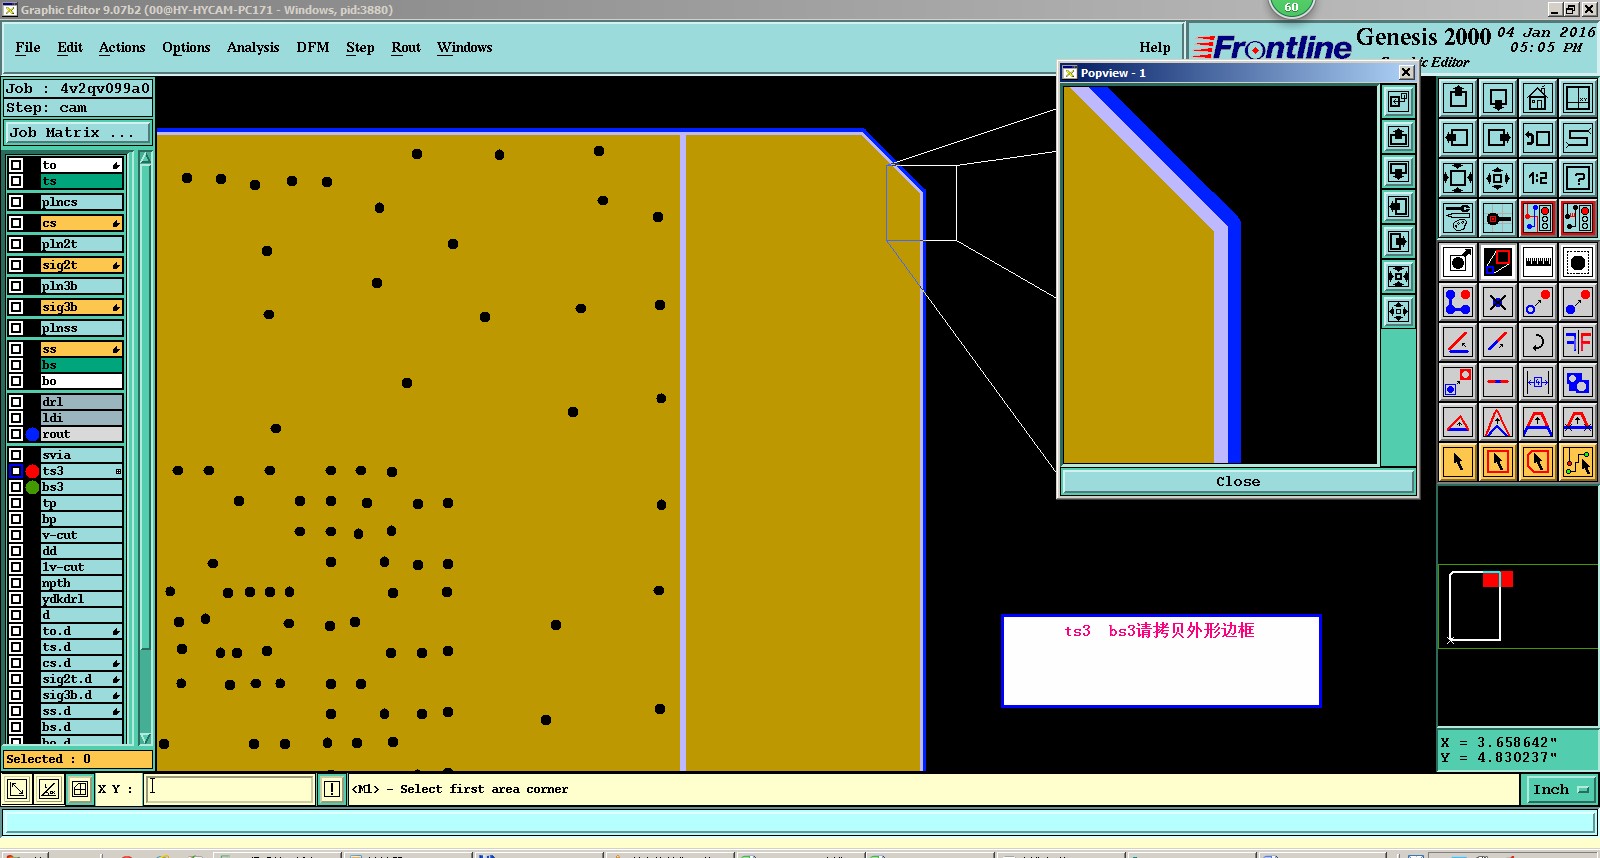Click the delete feature X icon
This screenshot has height=858, width=1600.
(x=1498, y=302)
